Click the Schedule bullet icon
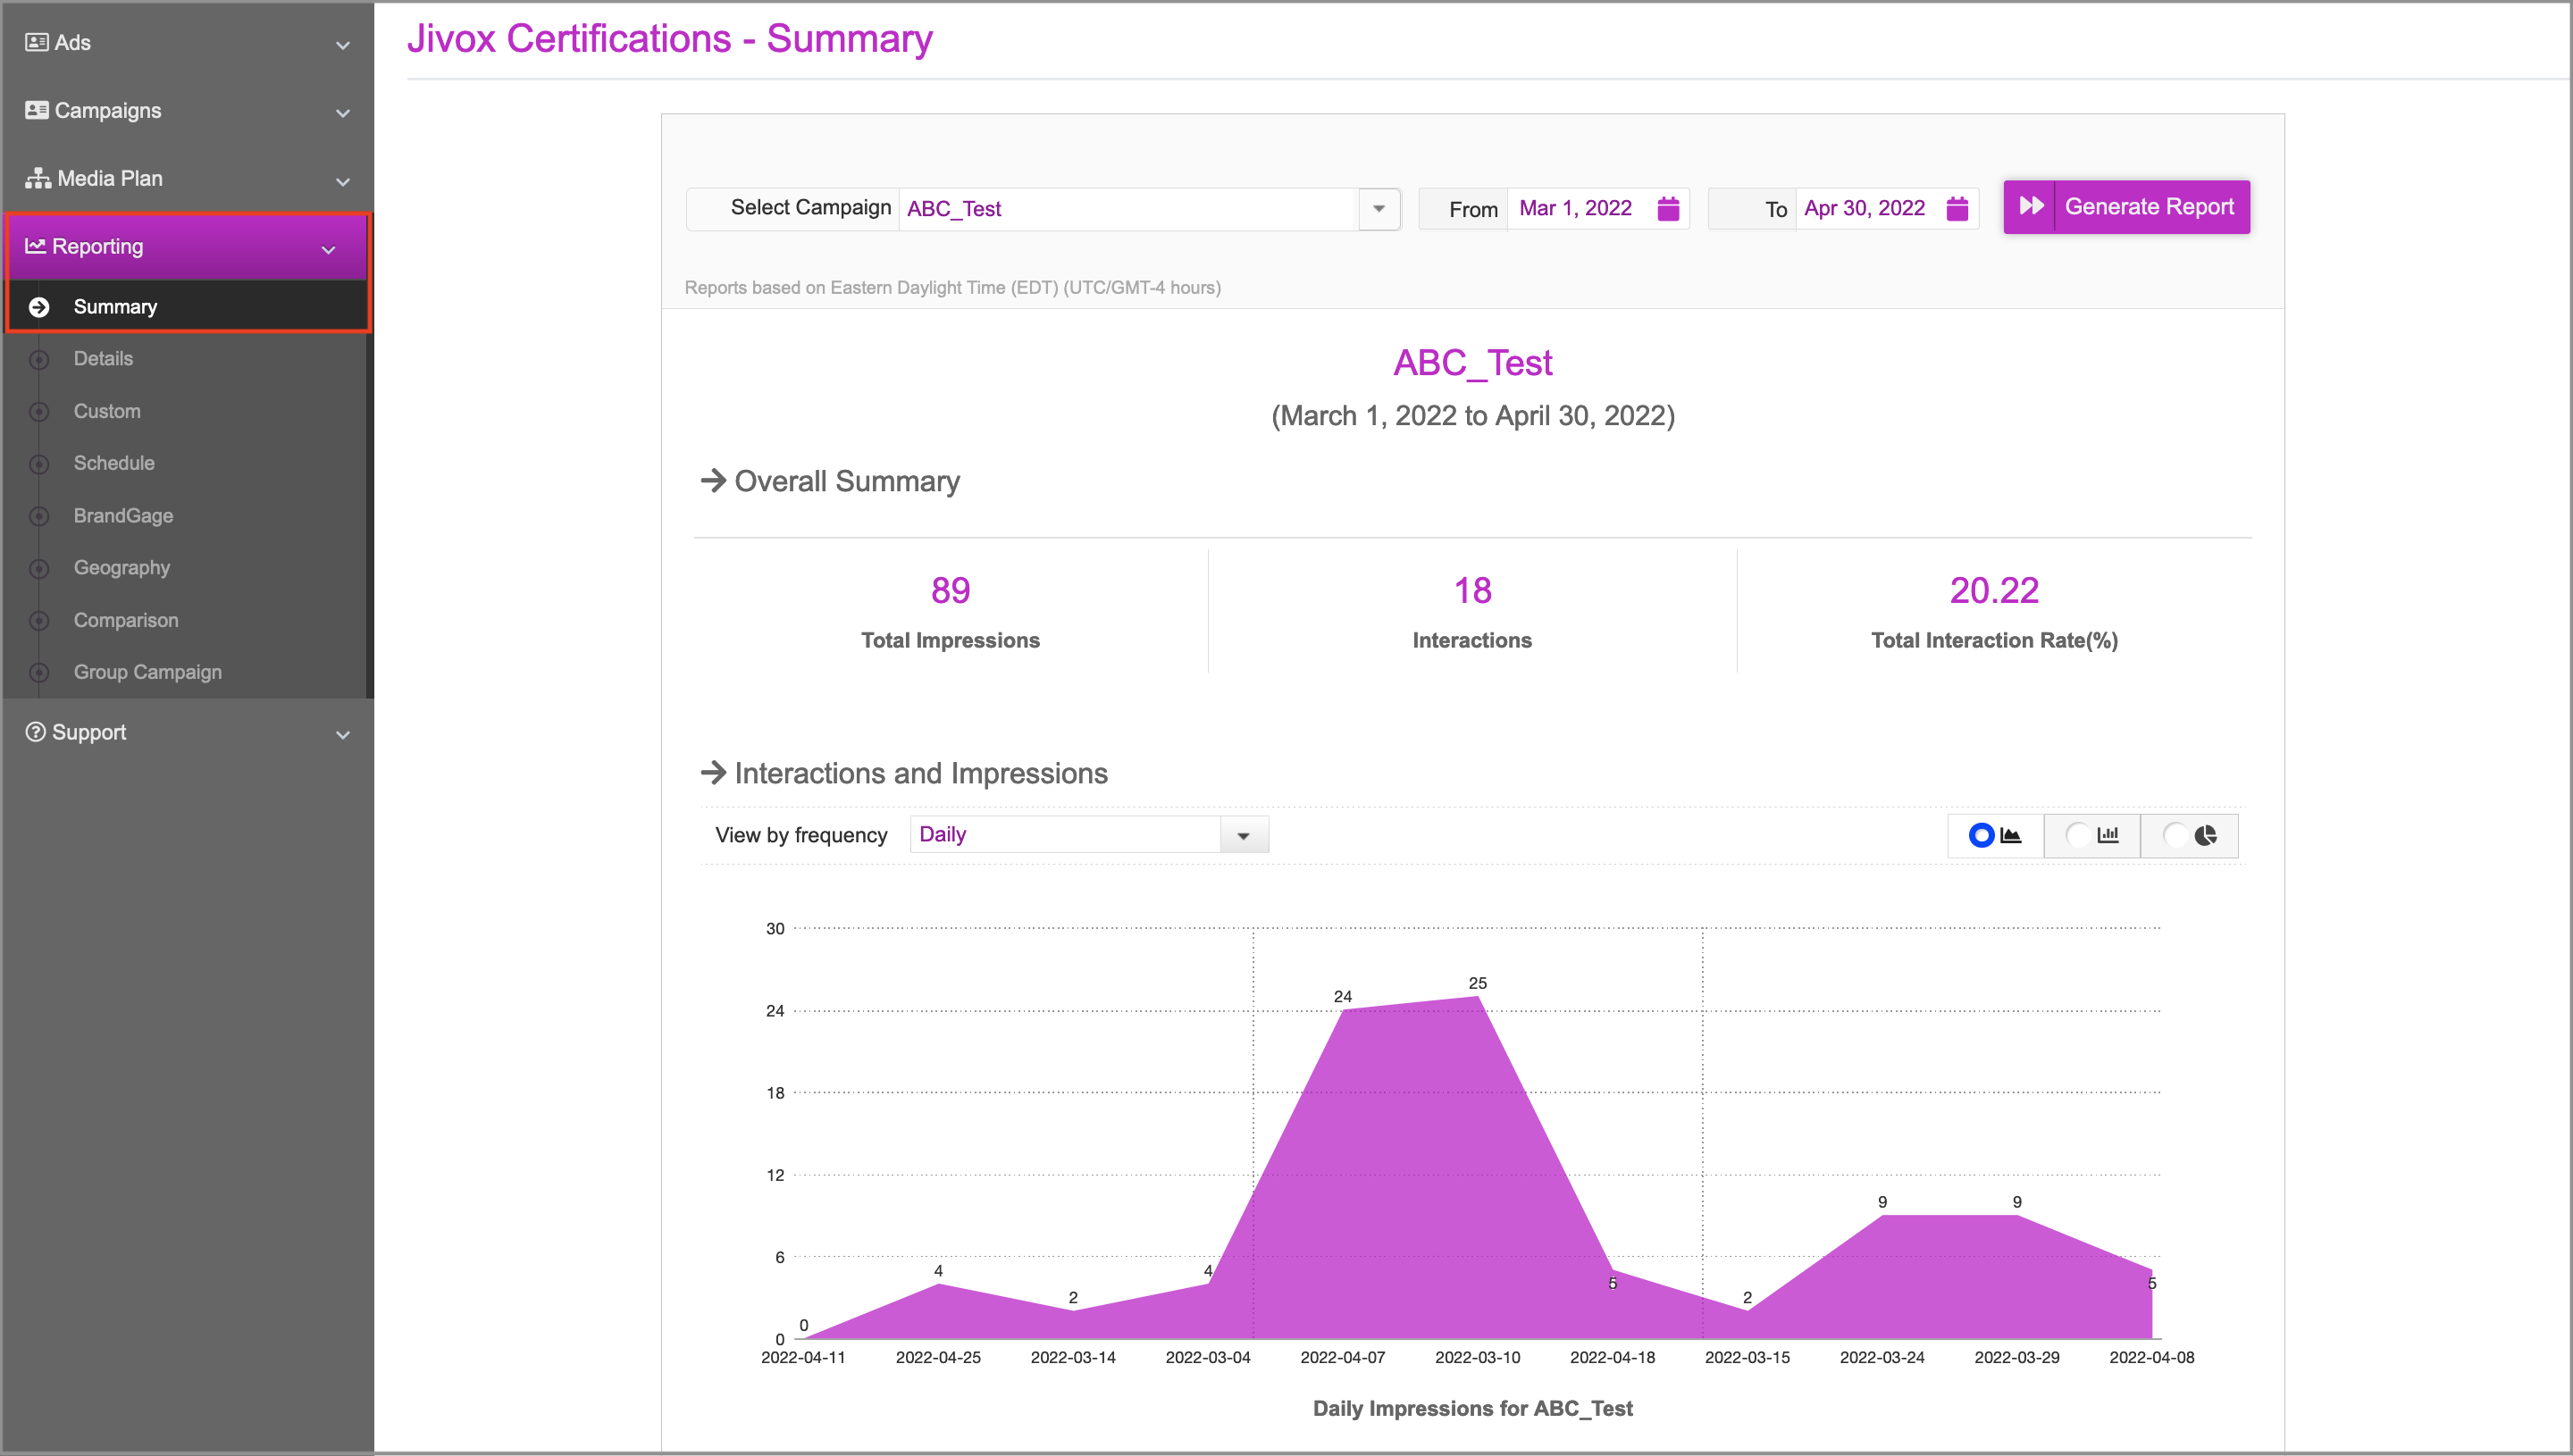The image size is (2573, 1456). tap(39, 463)
